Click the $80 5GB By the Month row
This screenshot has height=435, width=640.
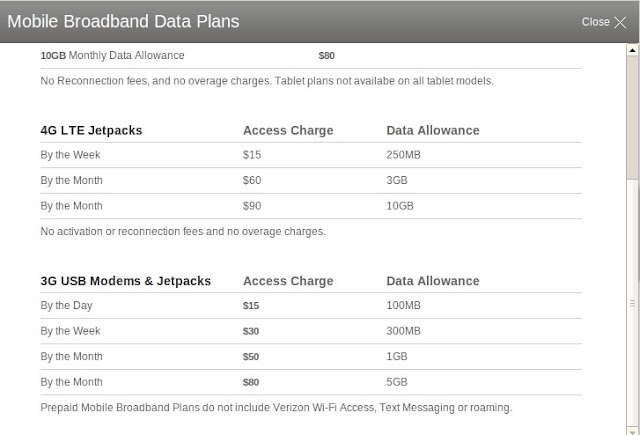(311, 382)
